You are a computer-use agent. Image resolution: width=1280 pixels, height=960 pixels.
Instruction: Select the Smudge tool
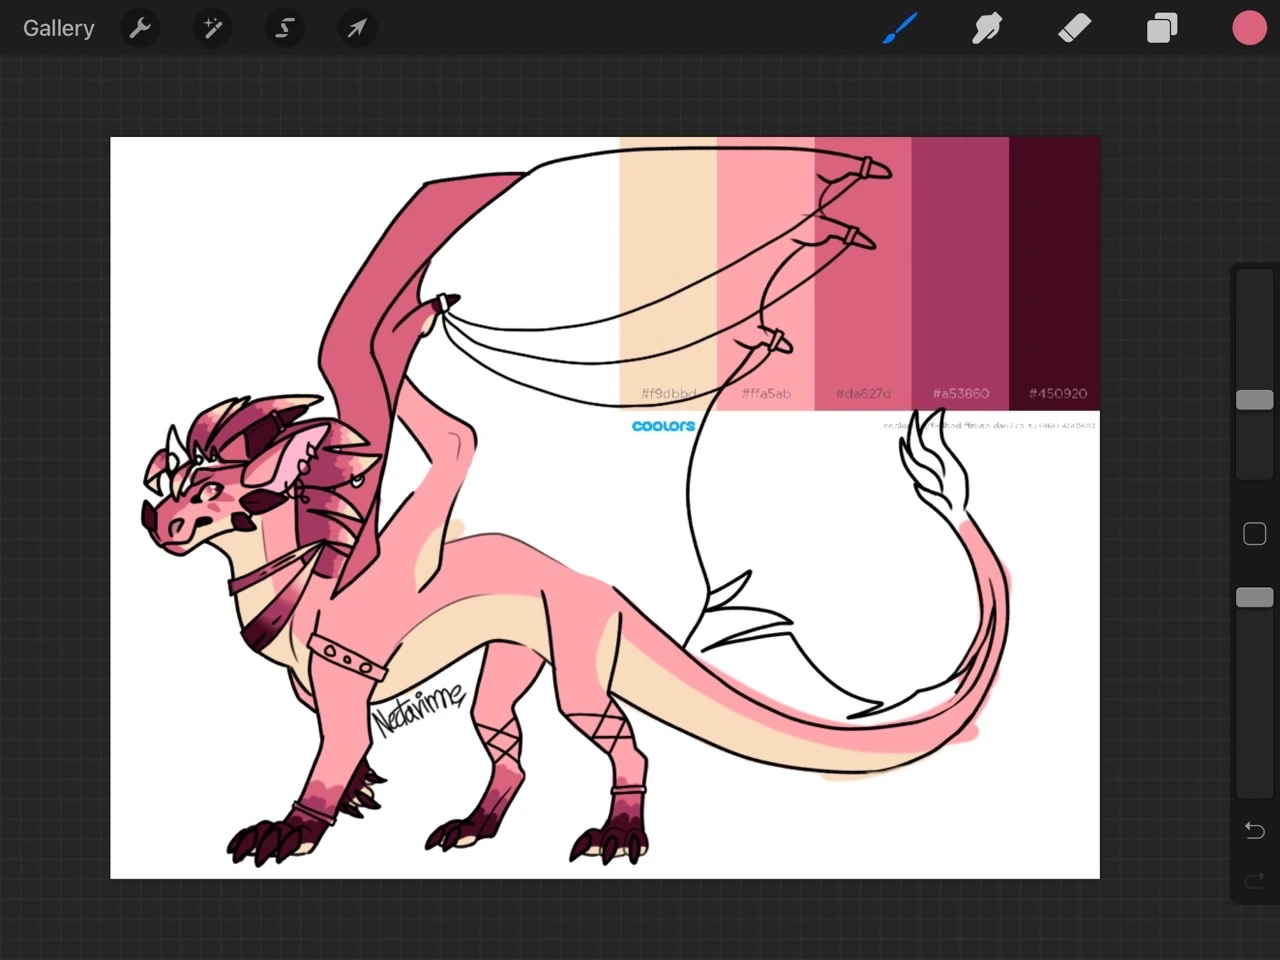(986, 27)
